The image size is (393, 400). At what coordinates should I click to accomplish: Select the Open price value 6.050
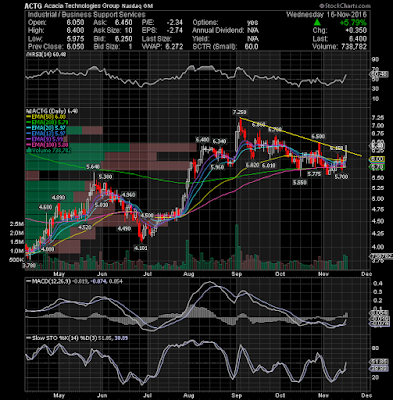pos(75,23)
